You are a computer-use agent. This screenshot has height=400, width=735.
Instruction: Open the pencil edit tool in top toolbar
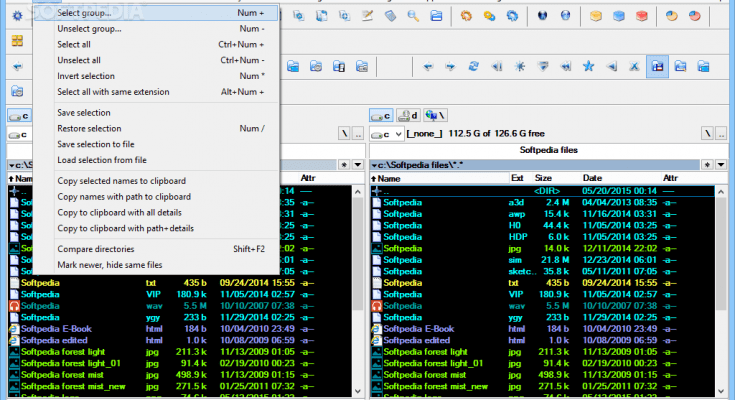point(367,16)
